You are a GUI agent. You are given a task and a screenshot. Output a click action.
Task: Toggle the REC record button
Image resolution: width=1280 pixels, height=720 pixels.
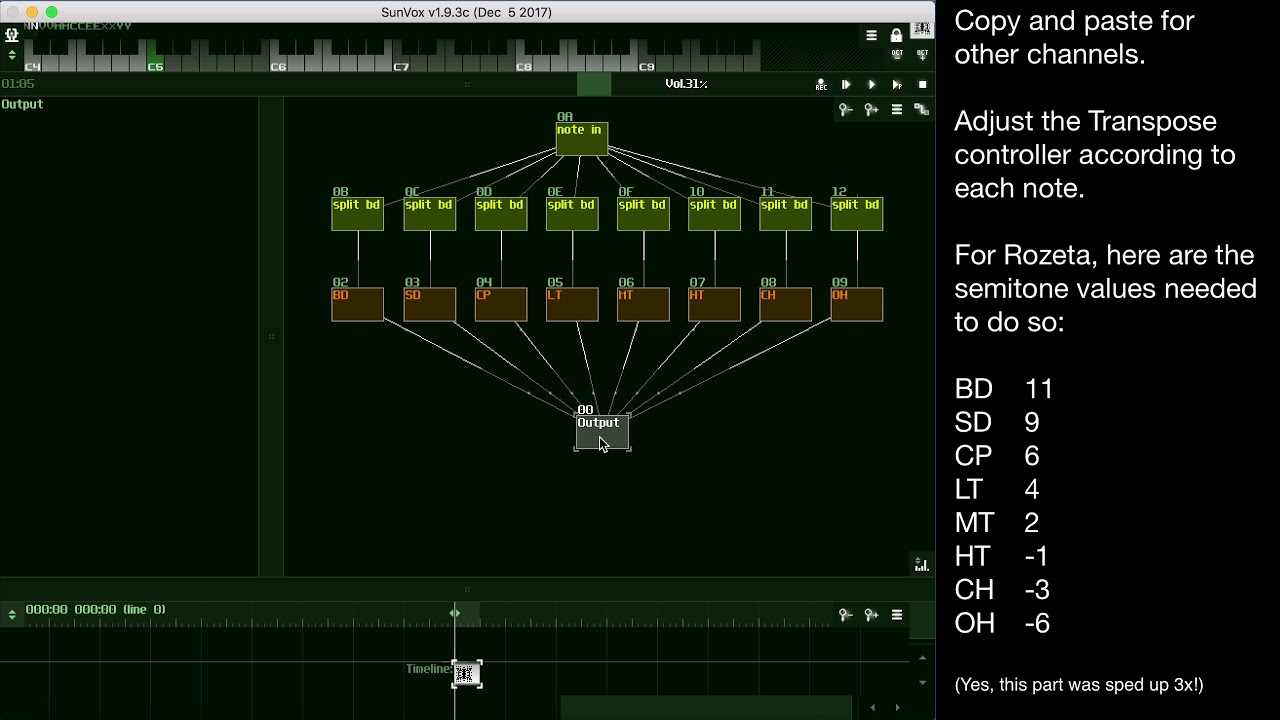coord(821,85)
